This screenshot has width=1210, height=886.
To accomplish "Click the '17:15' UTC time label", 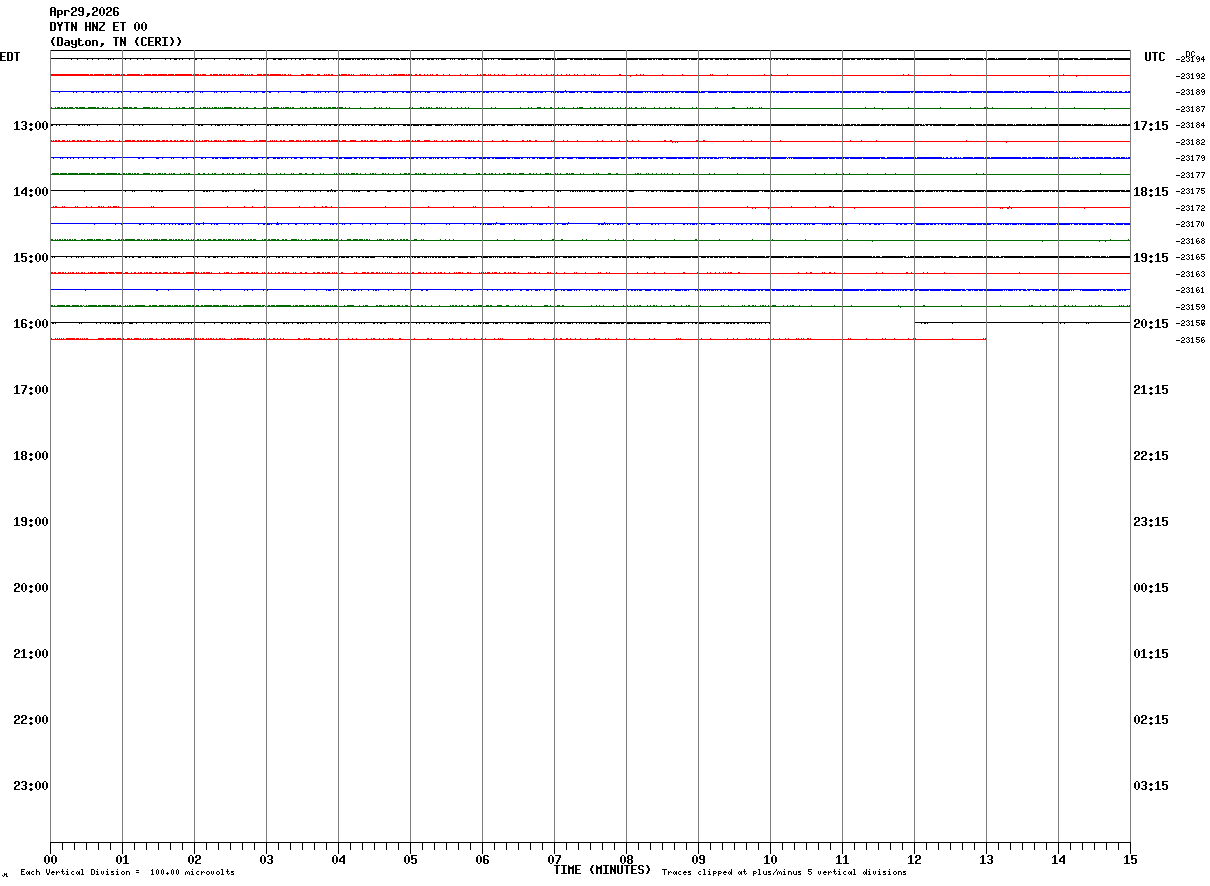I will (x=1151, y=125).
